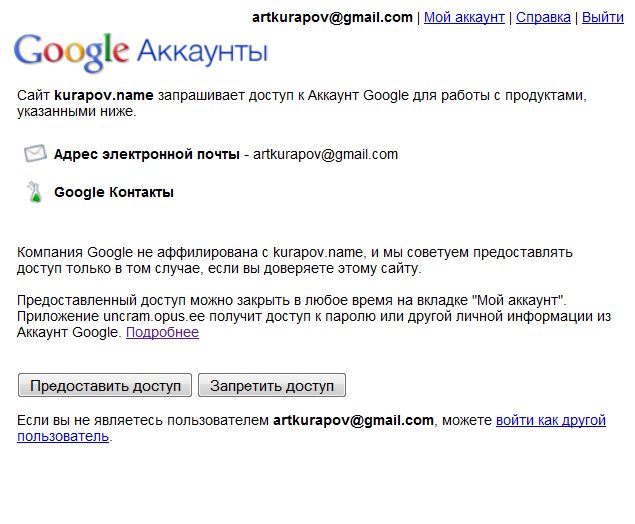The width and height of the screenshot is (635, 524).
Task: Click the non-bold artkurapov@gmail.com after the email label
Action: (325, 154)
